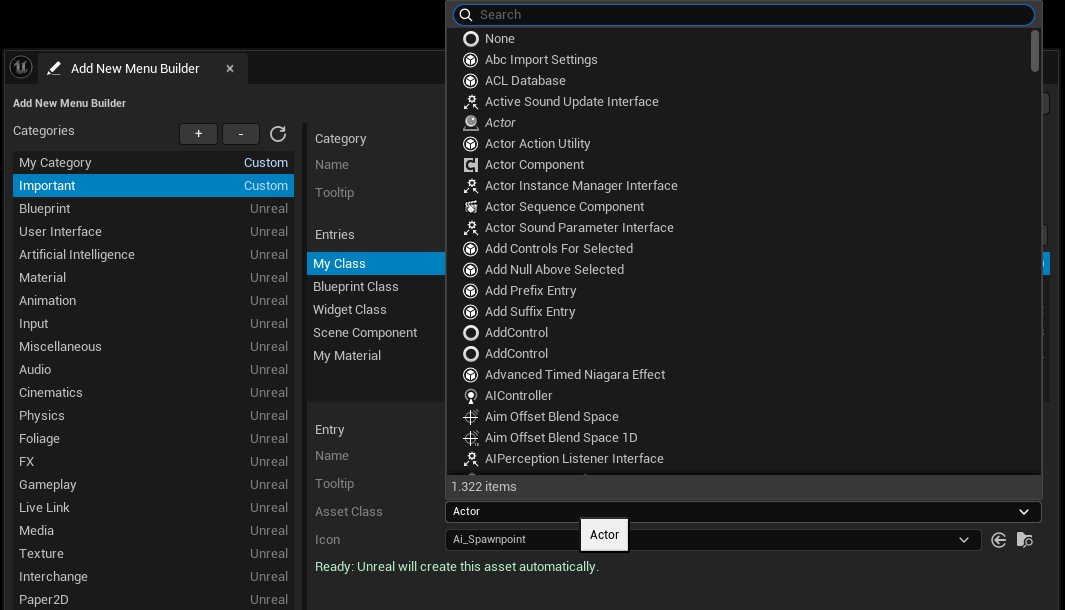Screen dimensions: 1065x610
Task: Select Blueprint Class entry
Action: point(376,287)
